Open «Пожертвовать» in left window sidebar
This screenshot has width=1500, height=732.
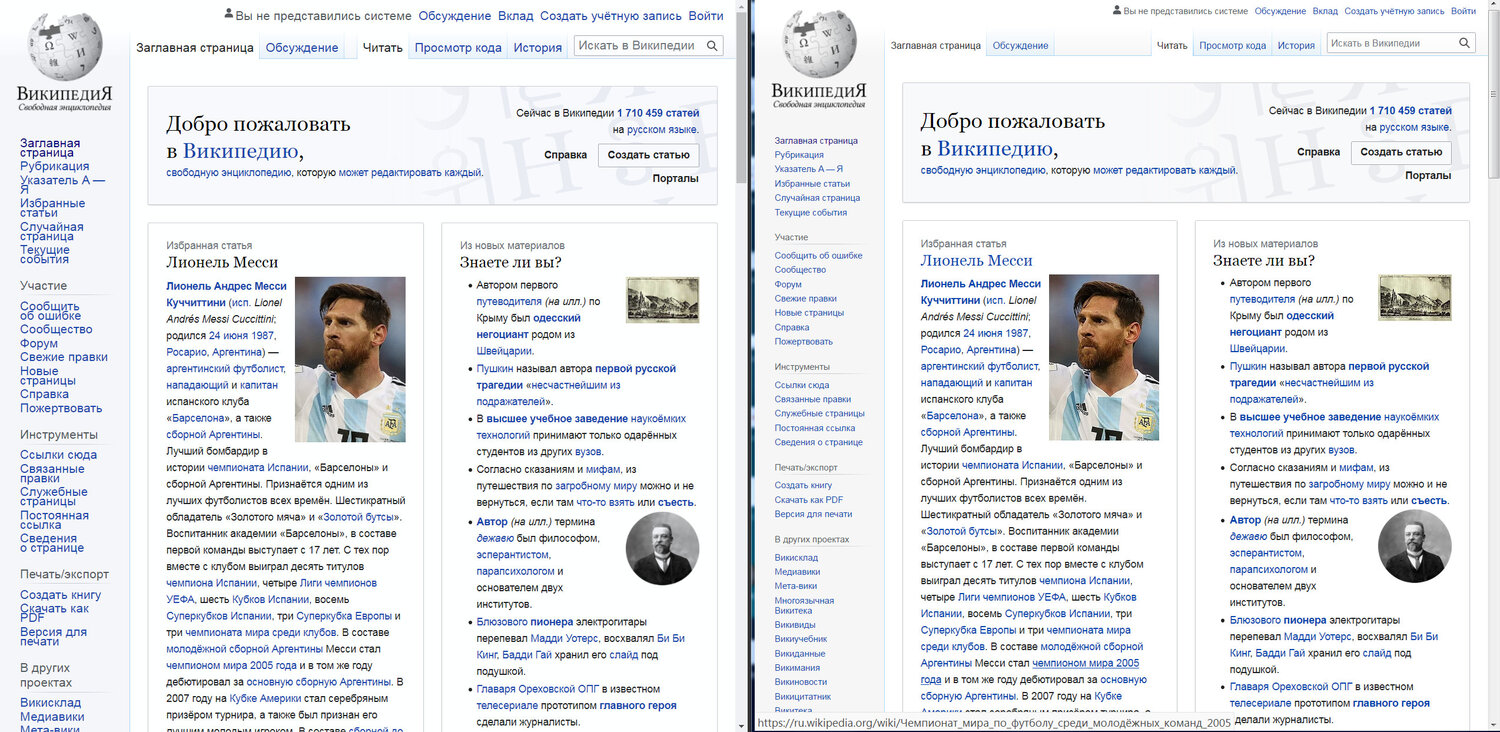tap(61, 408)
